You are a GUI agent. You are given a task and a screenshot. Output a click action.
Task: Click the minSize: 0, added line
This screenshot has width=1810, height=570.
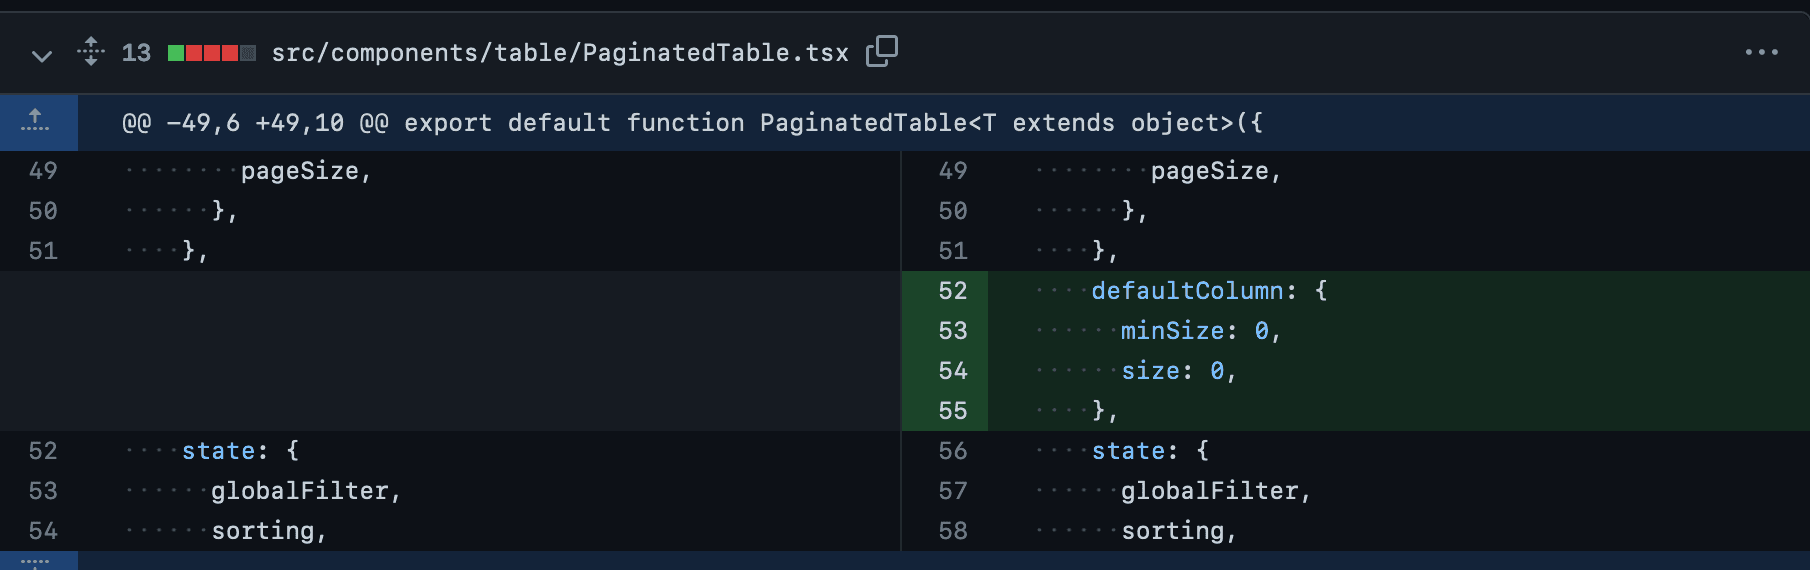pyautogui.click(x=1200, y=331)
